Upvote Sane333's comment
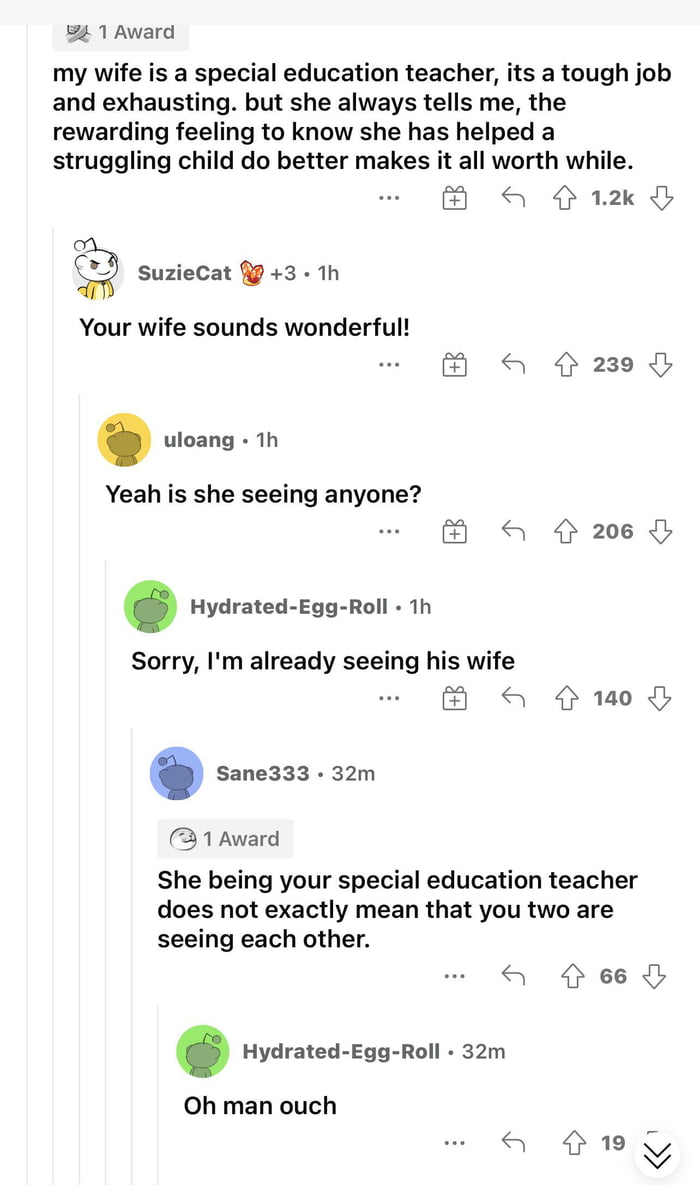Image resolution: width=700 pixels, height=1185 pixels. click(575, 975)
